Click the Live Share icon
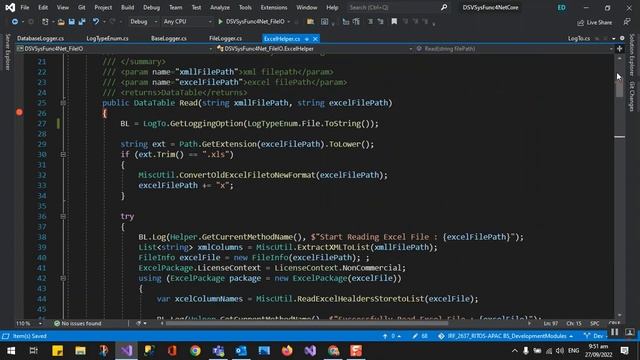Screen dimensions: 640x360 580,23
